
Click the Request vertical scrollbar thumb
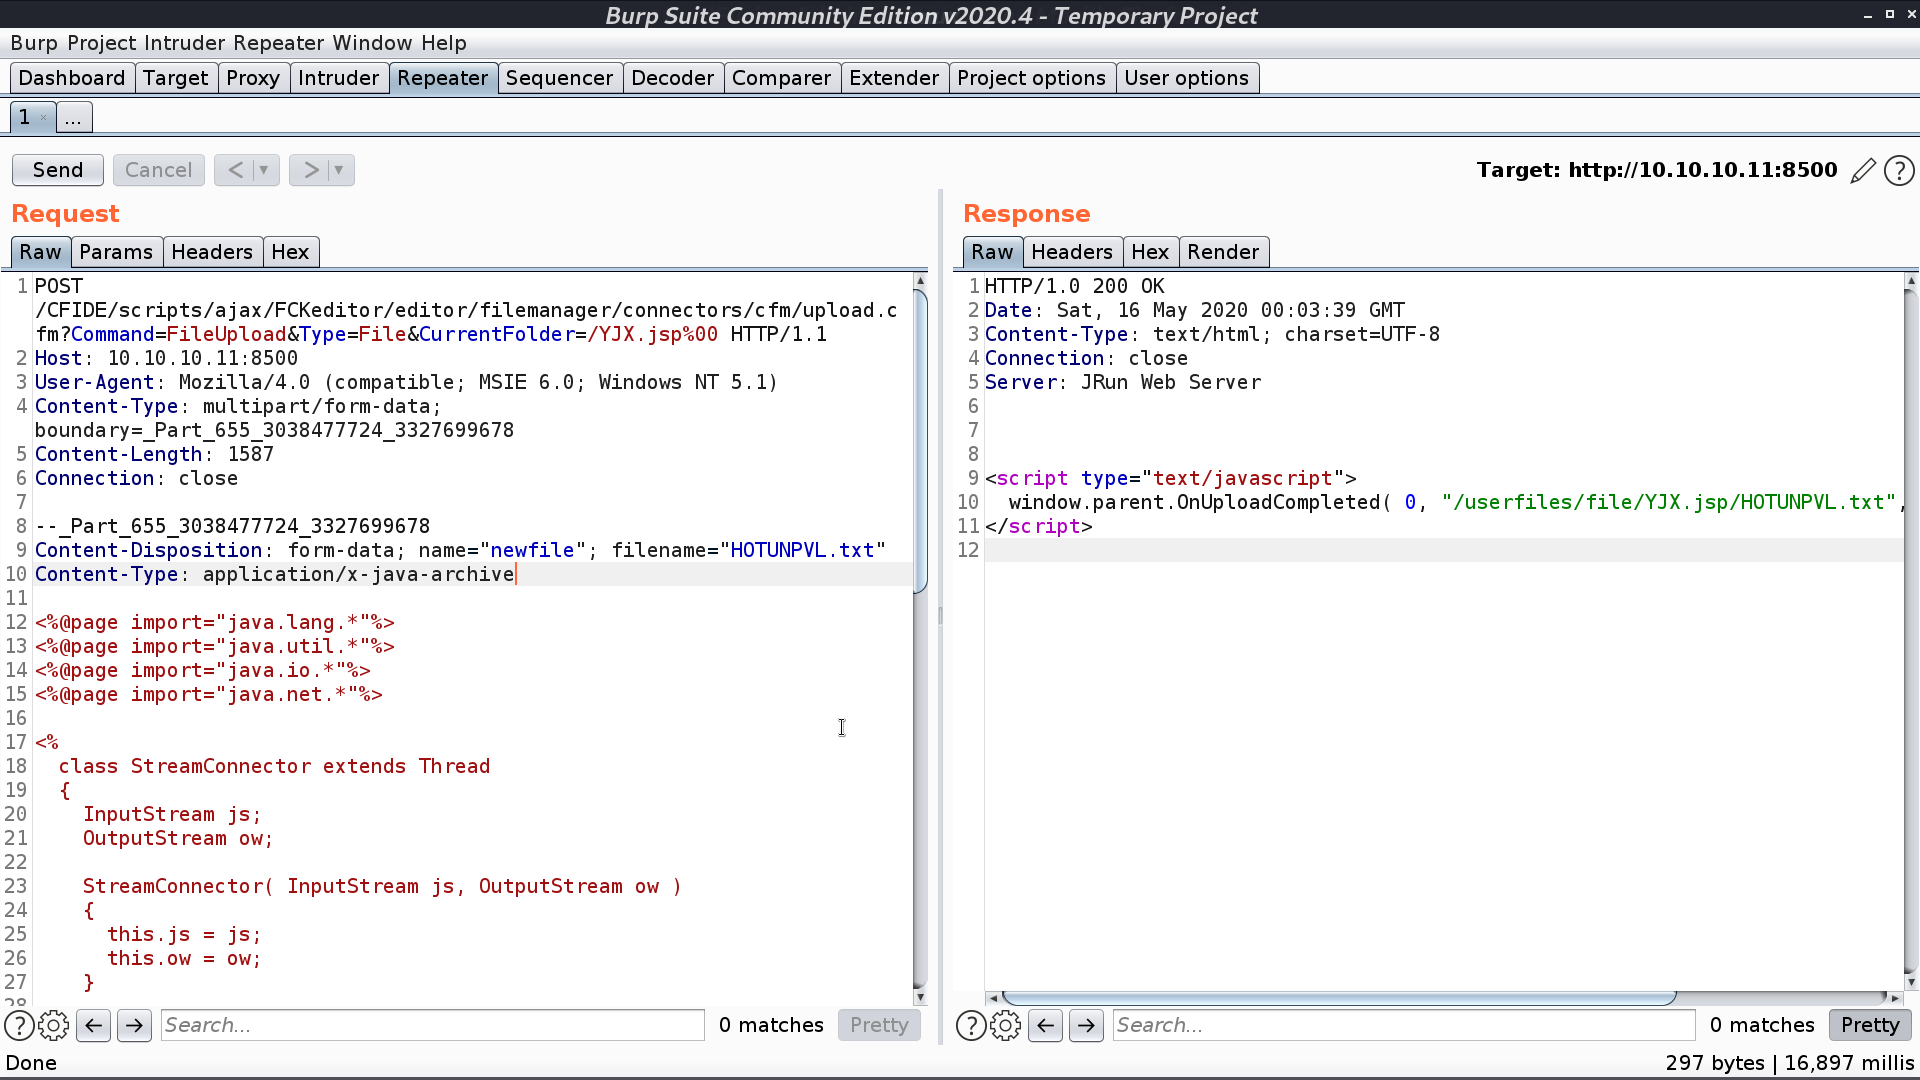click(920, 440)
